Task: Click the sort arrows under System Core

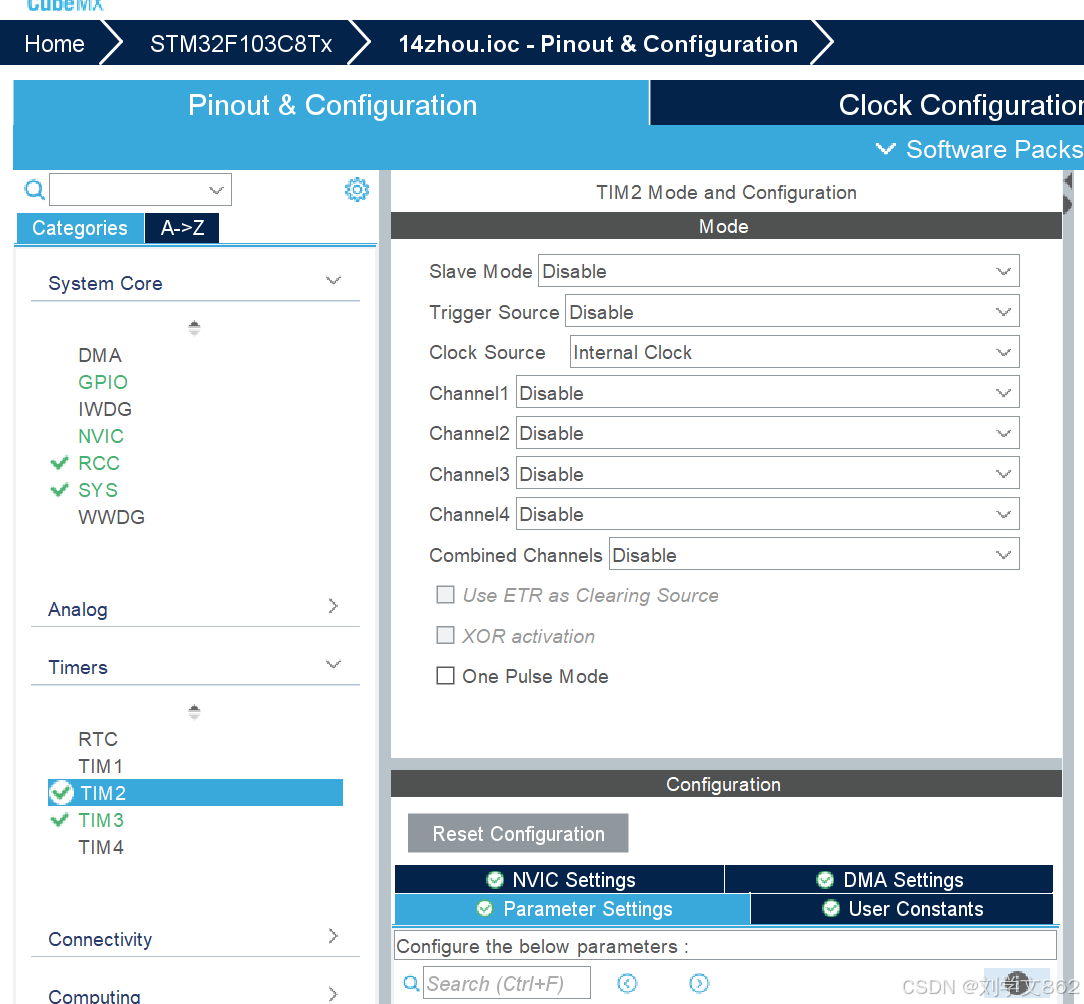Action: [x=194, y=328]
